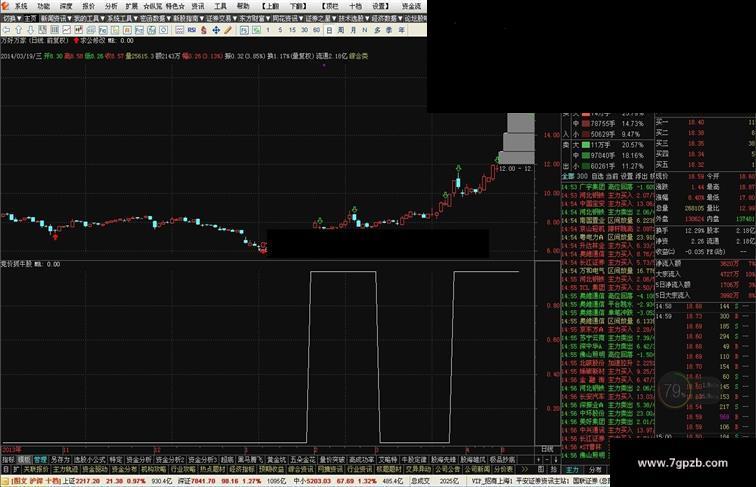The image size is (756, 487).
Task: Open the 主力轨迹 bottom tab
Action: (x=65, y=469)
